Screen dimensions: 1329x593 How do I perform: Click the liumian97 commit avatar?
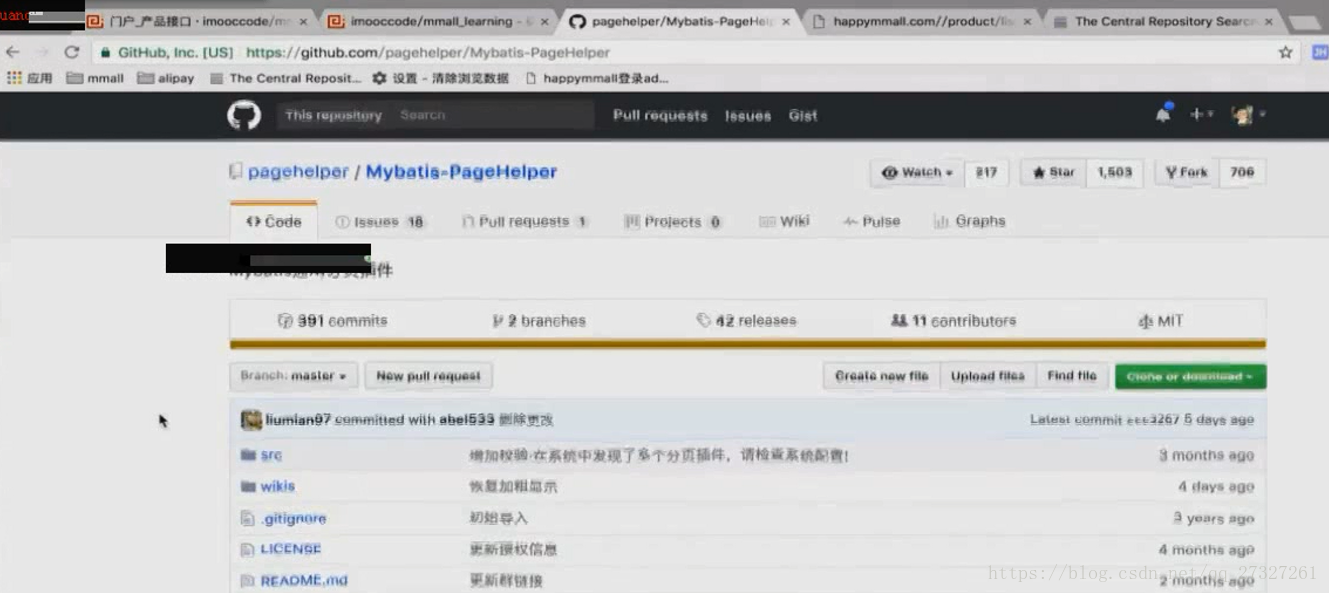[251, 420]
